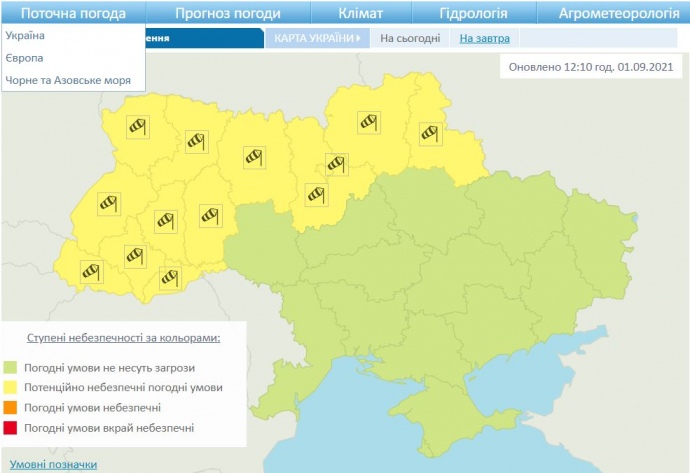Click the wind icon over Lviv region
This screenshot has width=690, height=473.
pyautogui.click(x=109, y=203)
